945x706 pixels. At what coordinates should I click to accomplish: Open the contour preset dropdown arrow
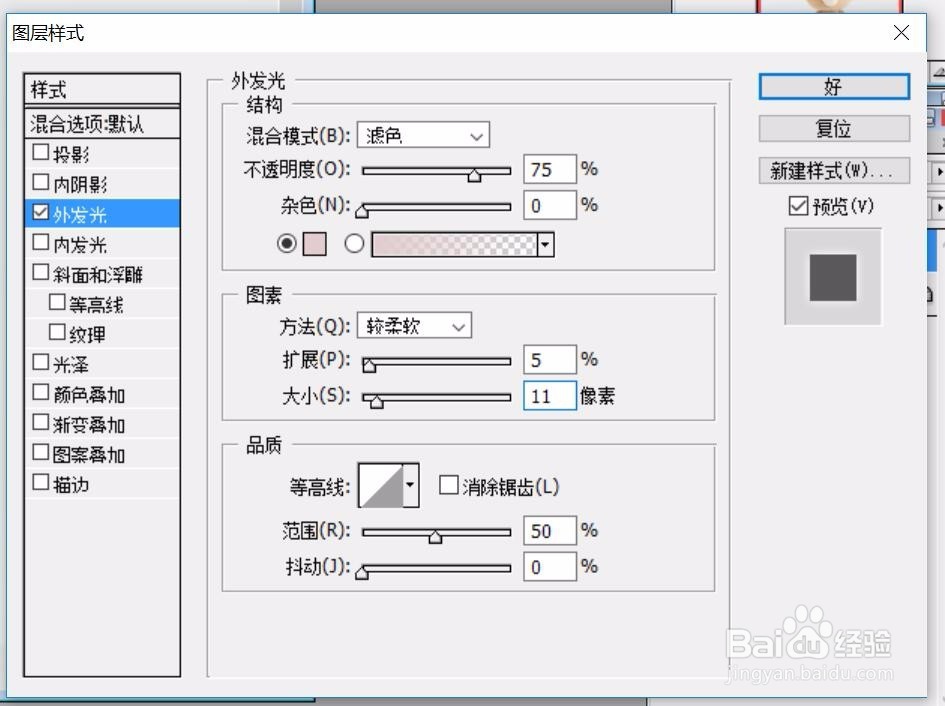point(408,485)
